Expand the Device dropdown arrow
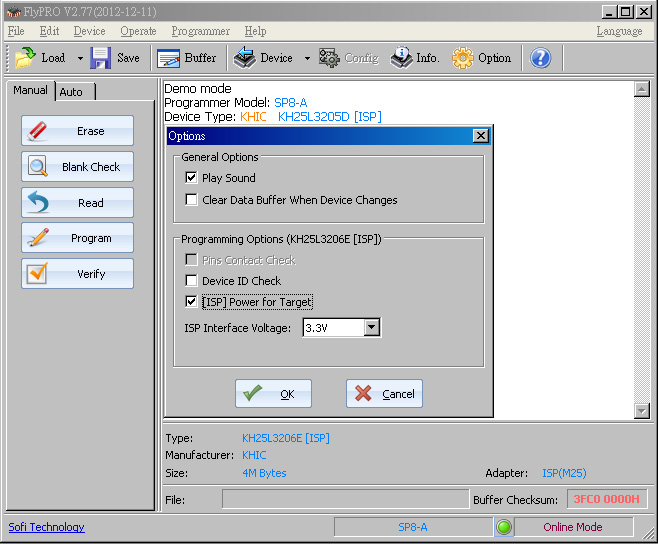The image size is (658, 544). pyautogui.click(x=307, y=58)
